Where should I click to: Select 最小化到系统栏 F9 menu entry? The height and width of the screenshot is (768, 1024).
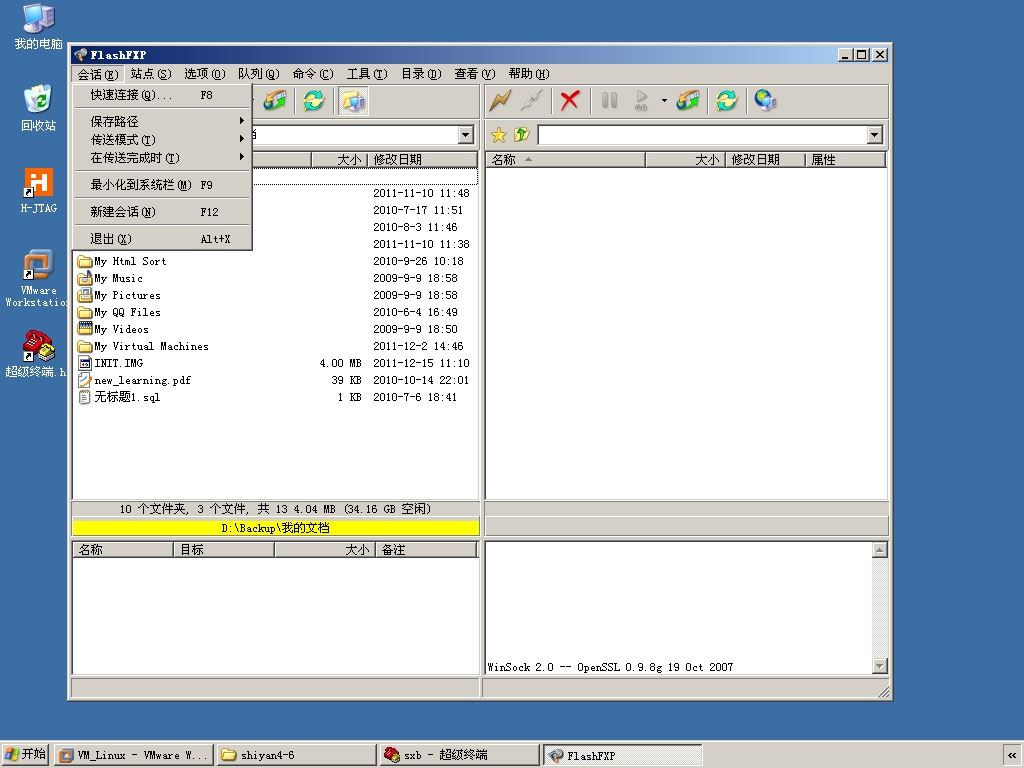tap(161, 185)
